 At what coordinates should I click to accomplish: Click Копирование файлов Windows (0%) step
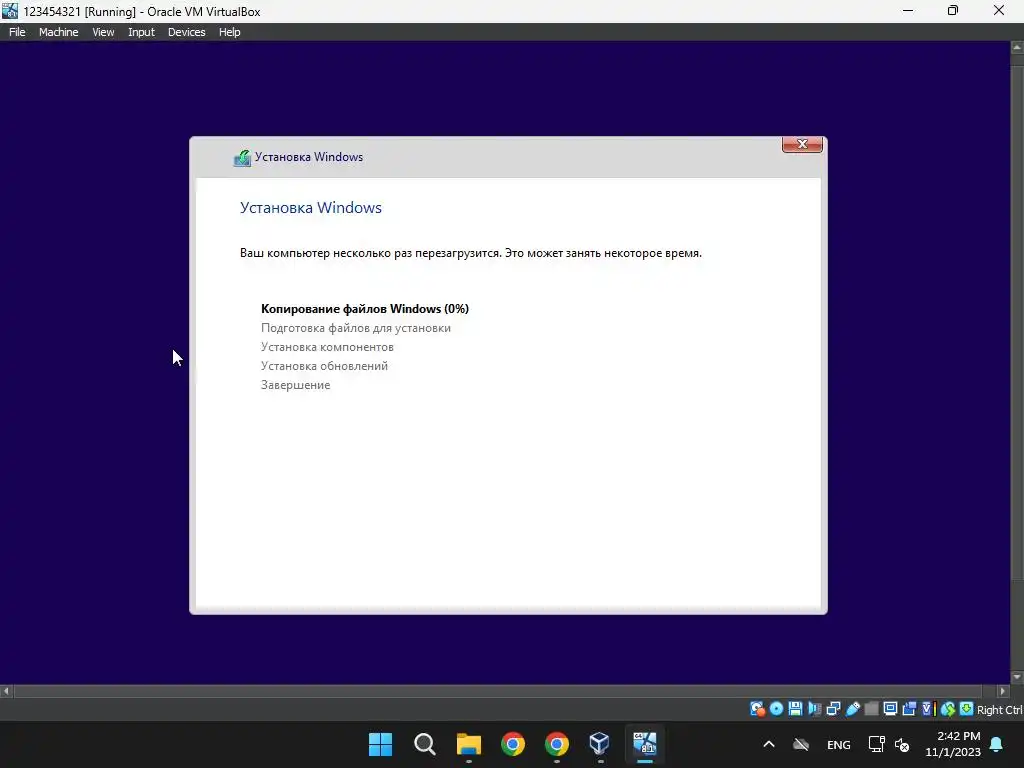coord(364,309)
